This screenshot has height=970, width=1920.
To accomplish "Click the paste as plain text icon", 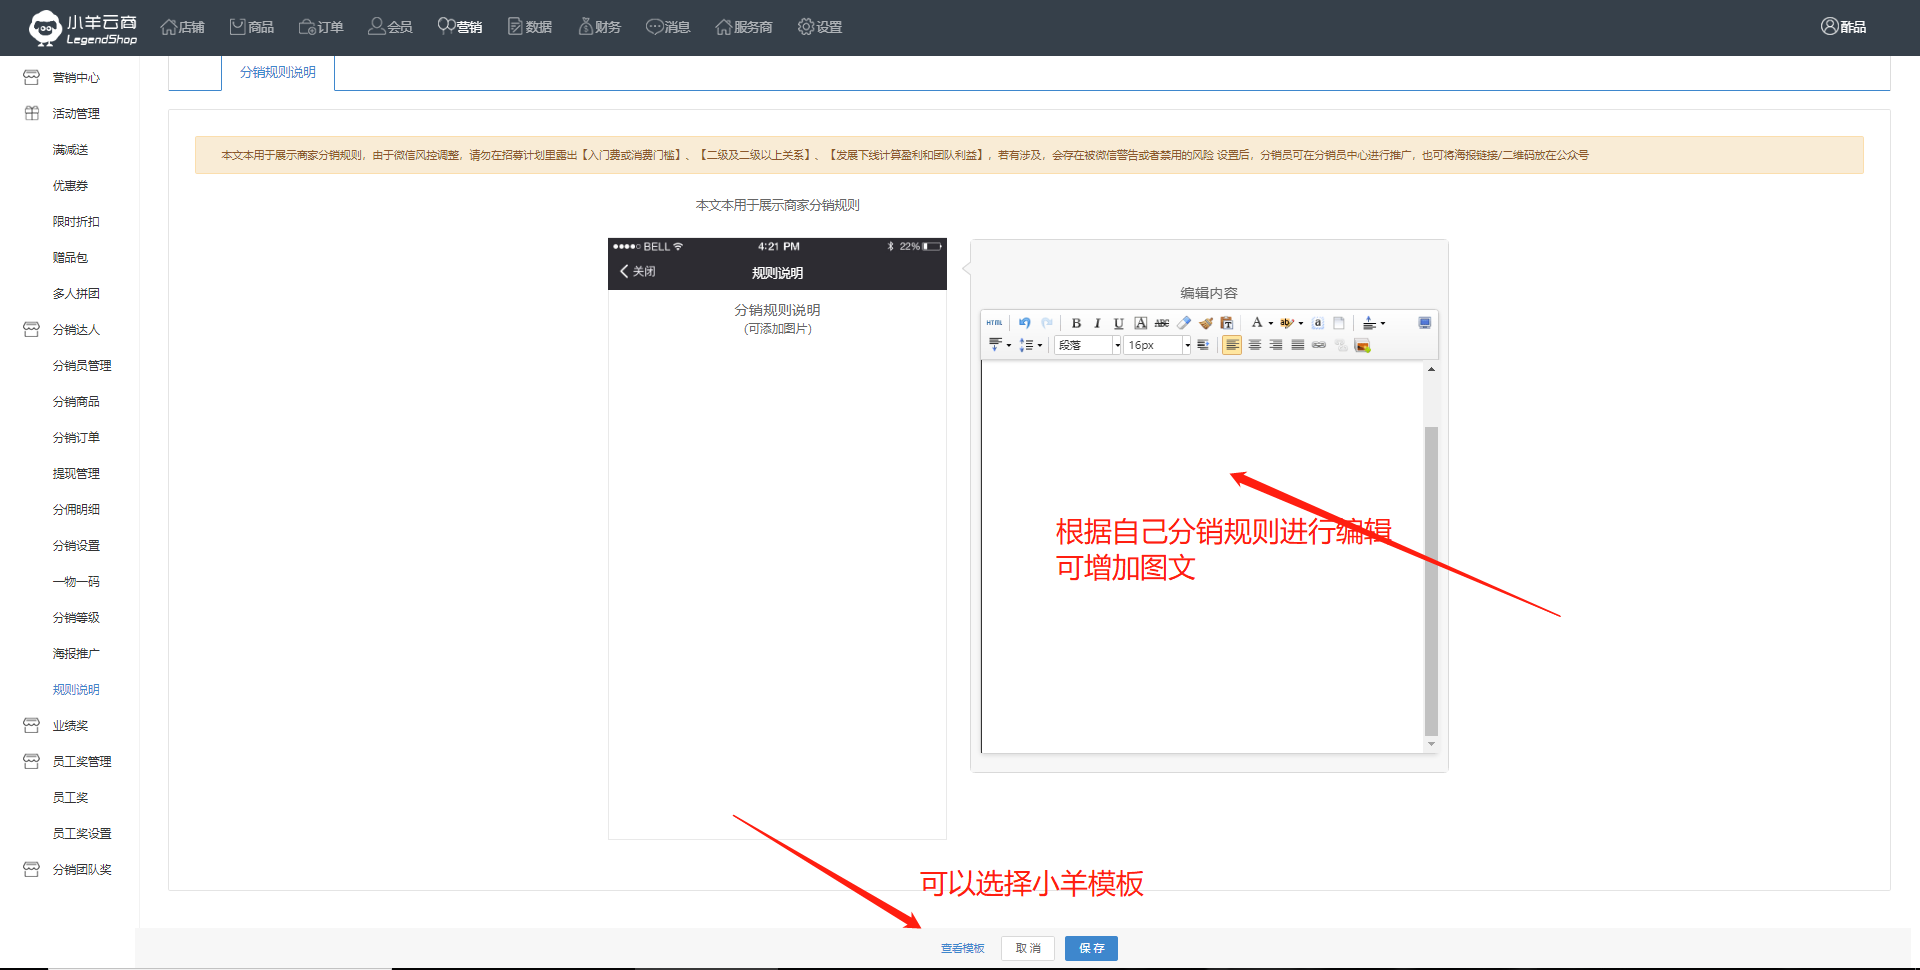I will coord(1227,323).
